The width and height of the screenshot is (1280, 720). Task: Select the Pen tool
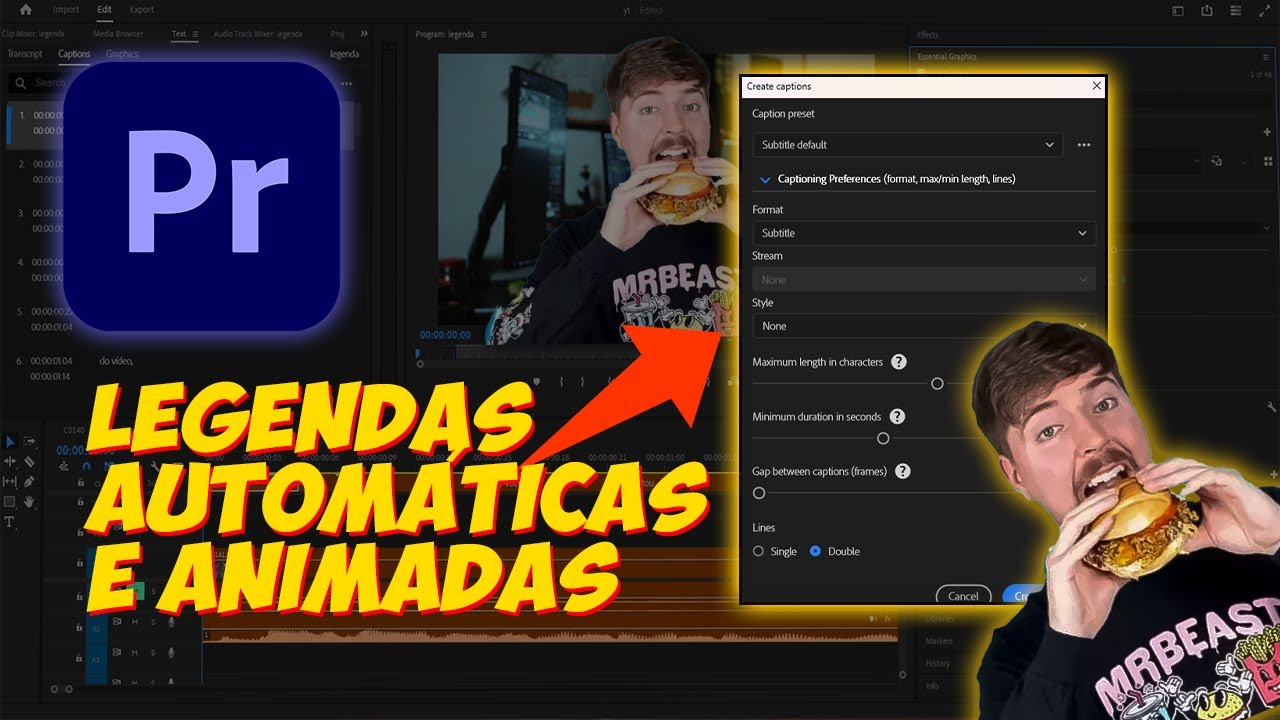click(29, 481)
